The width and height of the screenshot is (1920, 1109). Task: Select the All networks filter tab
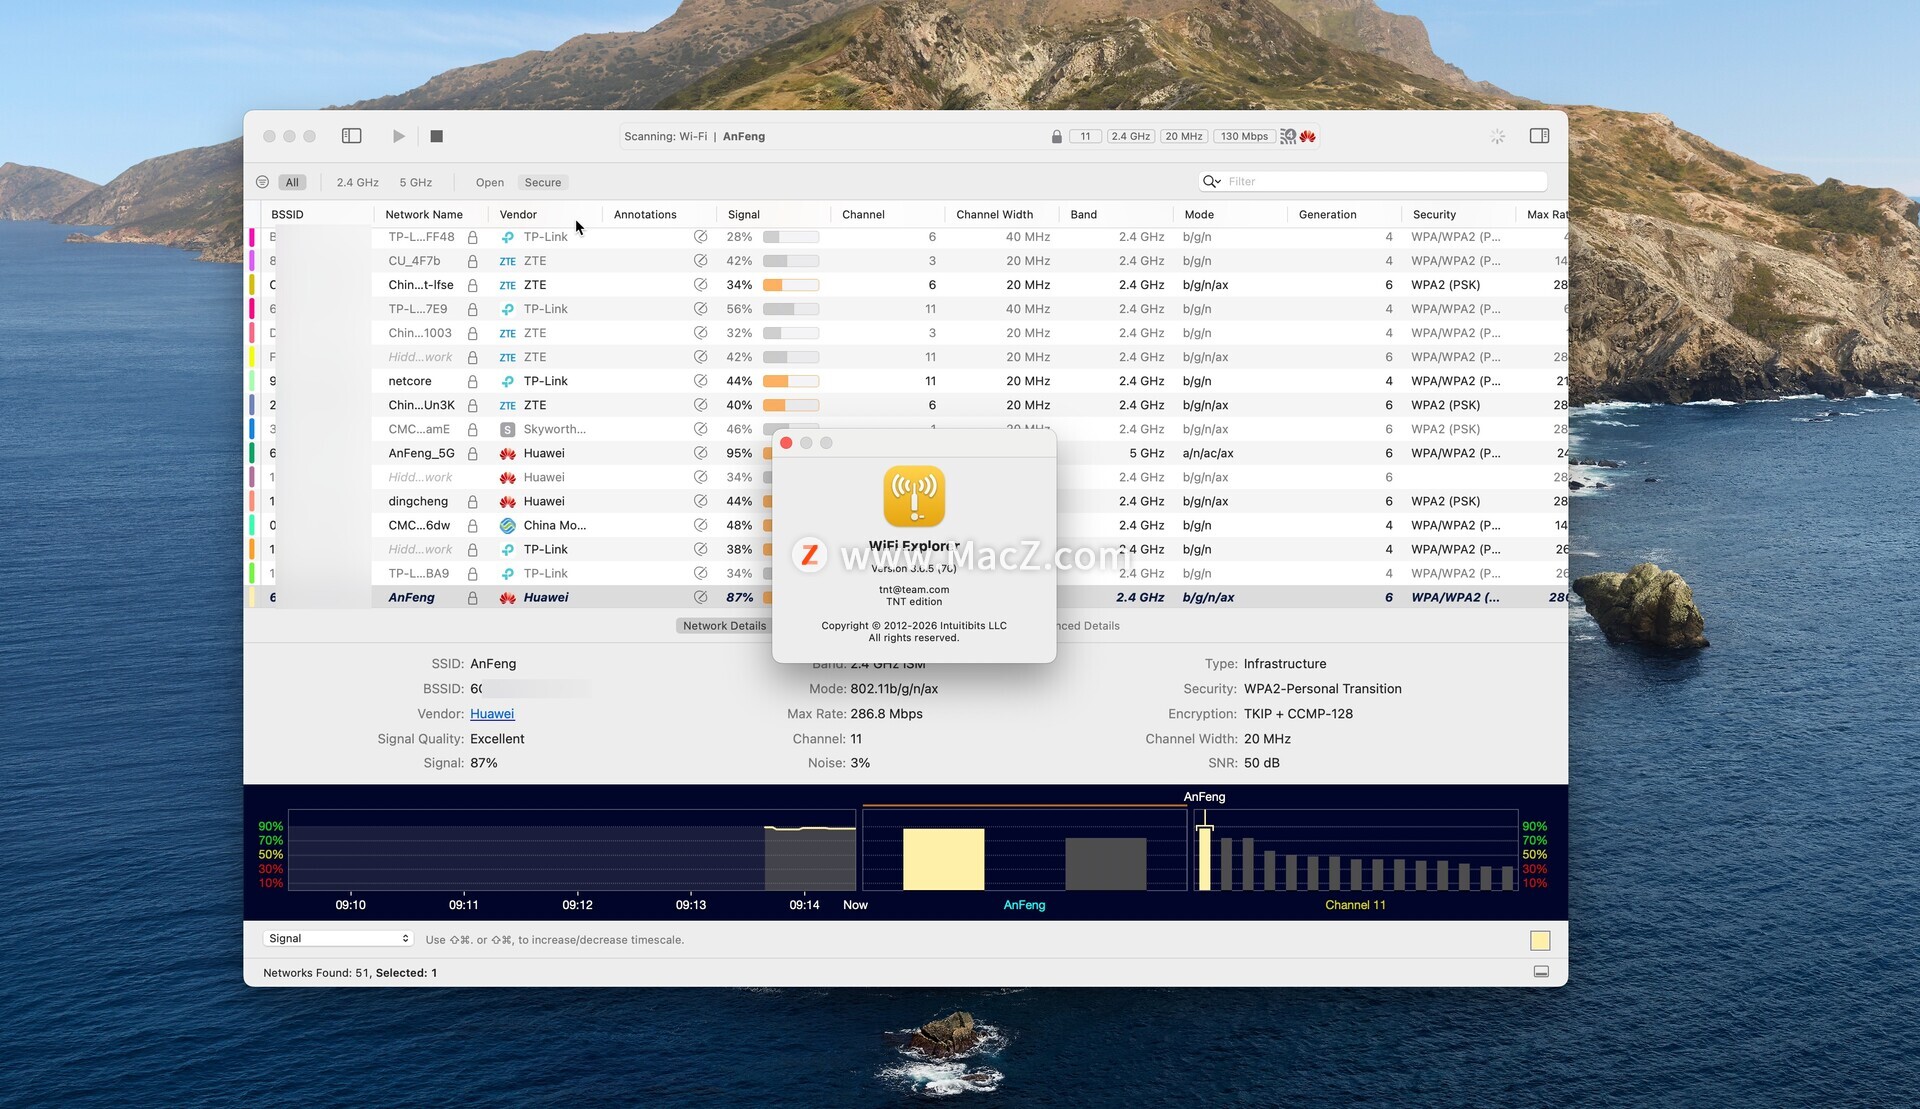292,182
